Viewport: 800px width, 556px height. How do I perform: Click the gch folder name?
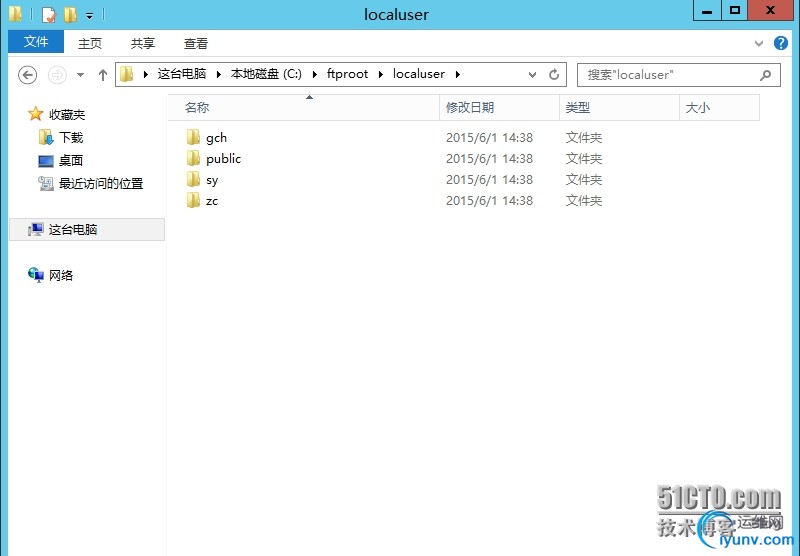pyautogui.click(x=216, y=138)
